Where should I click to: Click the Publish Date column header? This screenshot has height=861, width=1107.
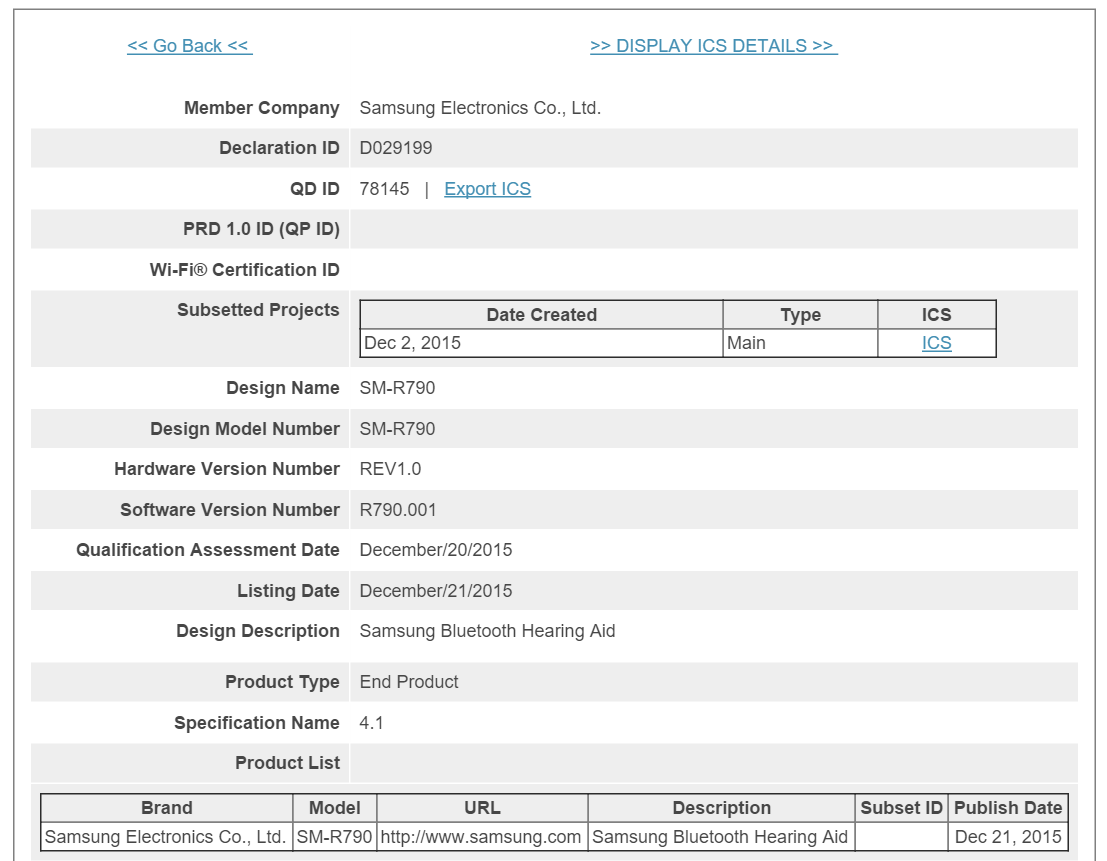[1008, 808]
